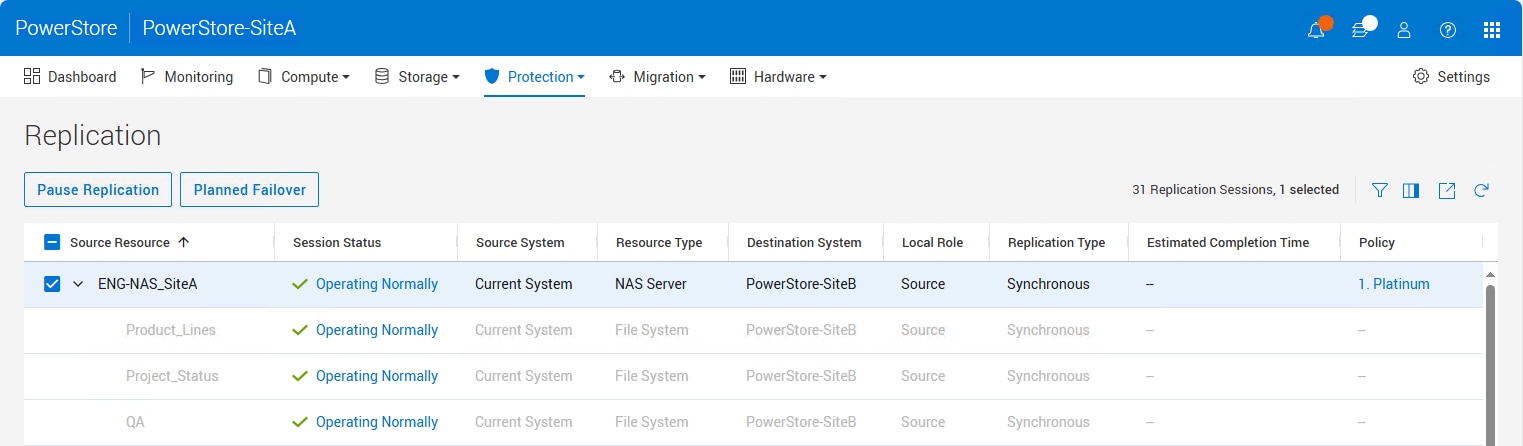Refresh the replication table

click(1482, 190)
